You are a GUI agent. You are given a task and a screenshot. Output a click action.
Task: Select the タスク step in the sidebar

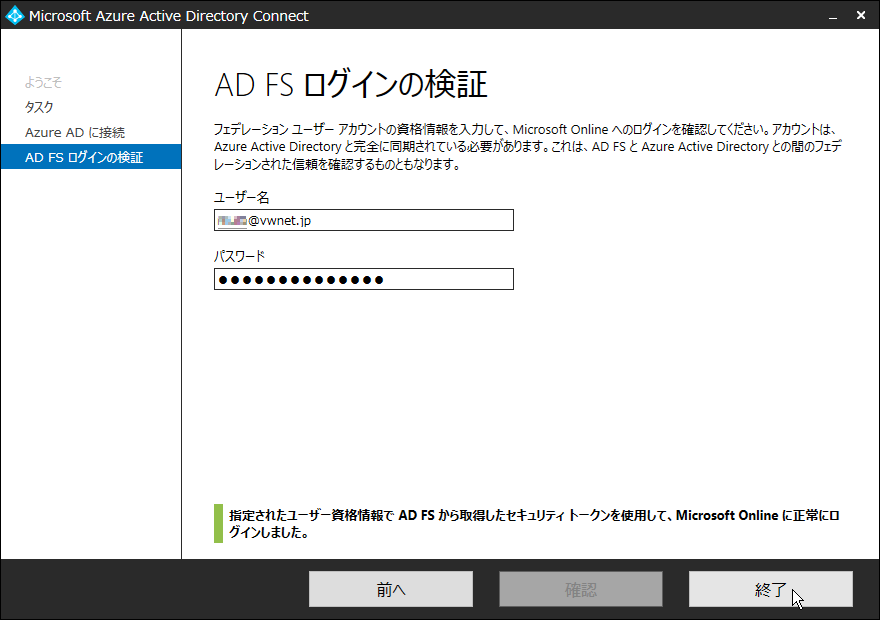[x=39, y=107]
